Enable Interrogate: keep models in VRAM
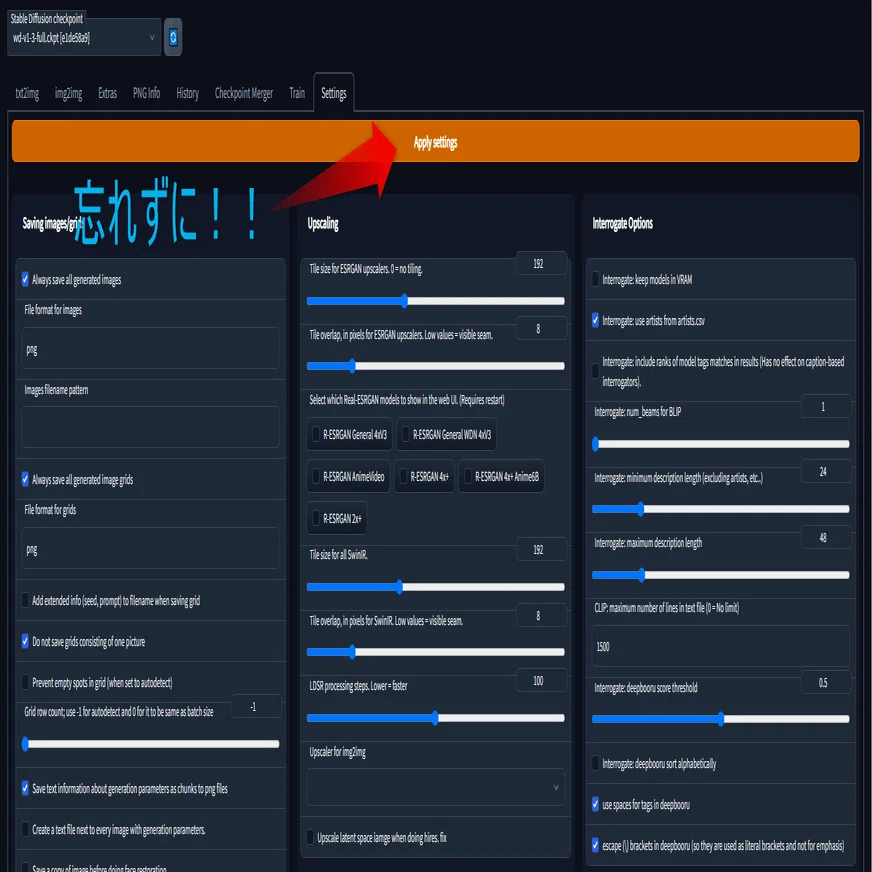This screenshot has height=872, width=872. tap(596, 279)
